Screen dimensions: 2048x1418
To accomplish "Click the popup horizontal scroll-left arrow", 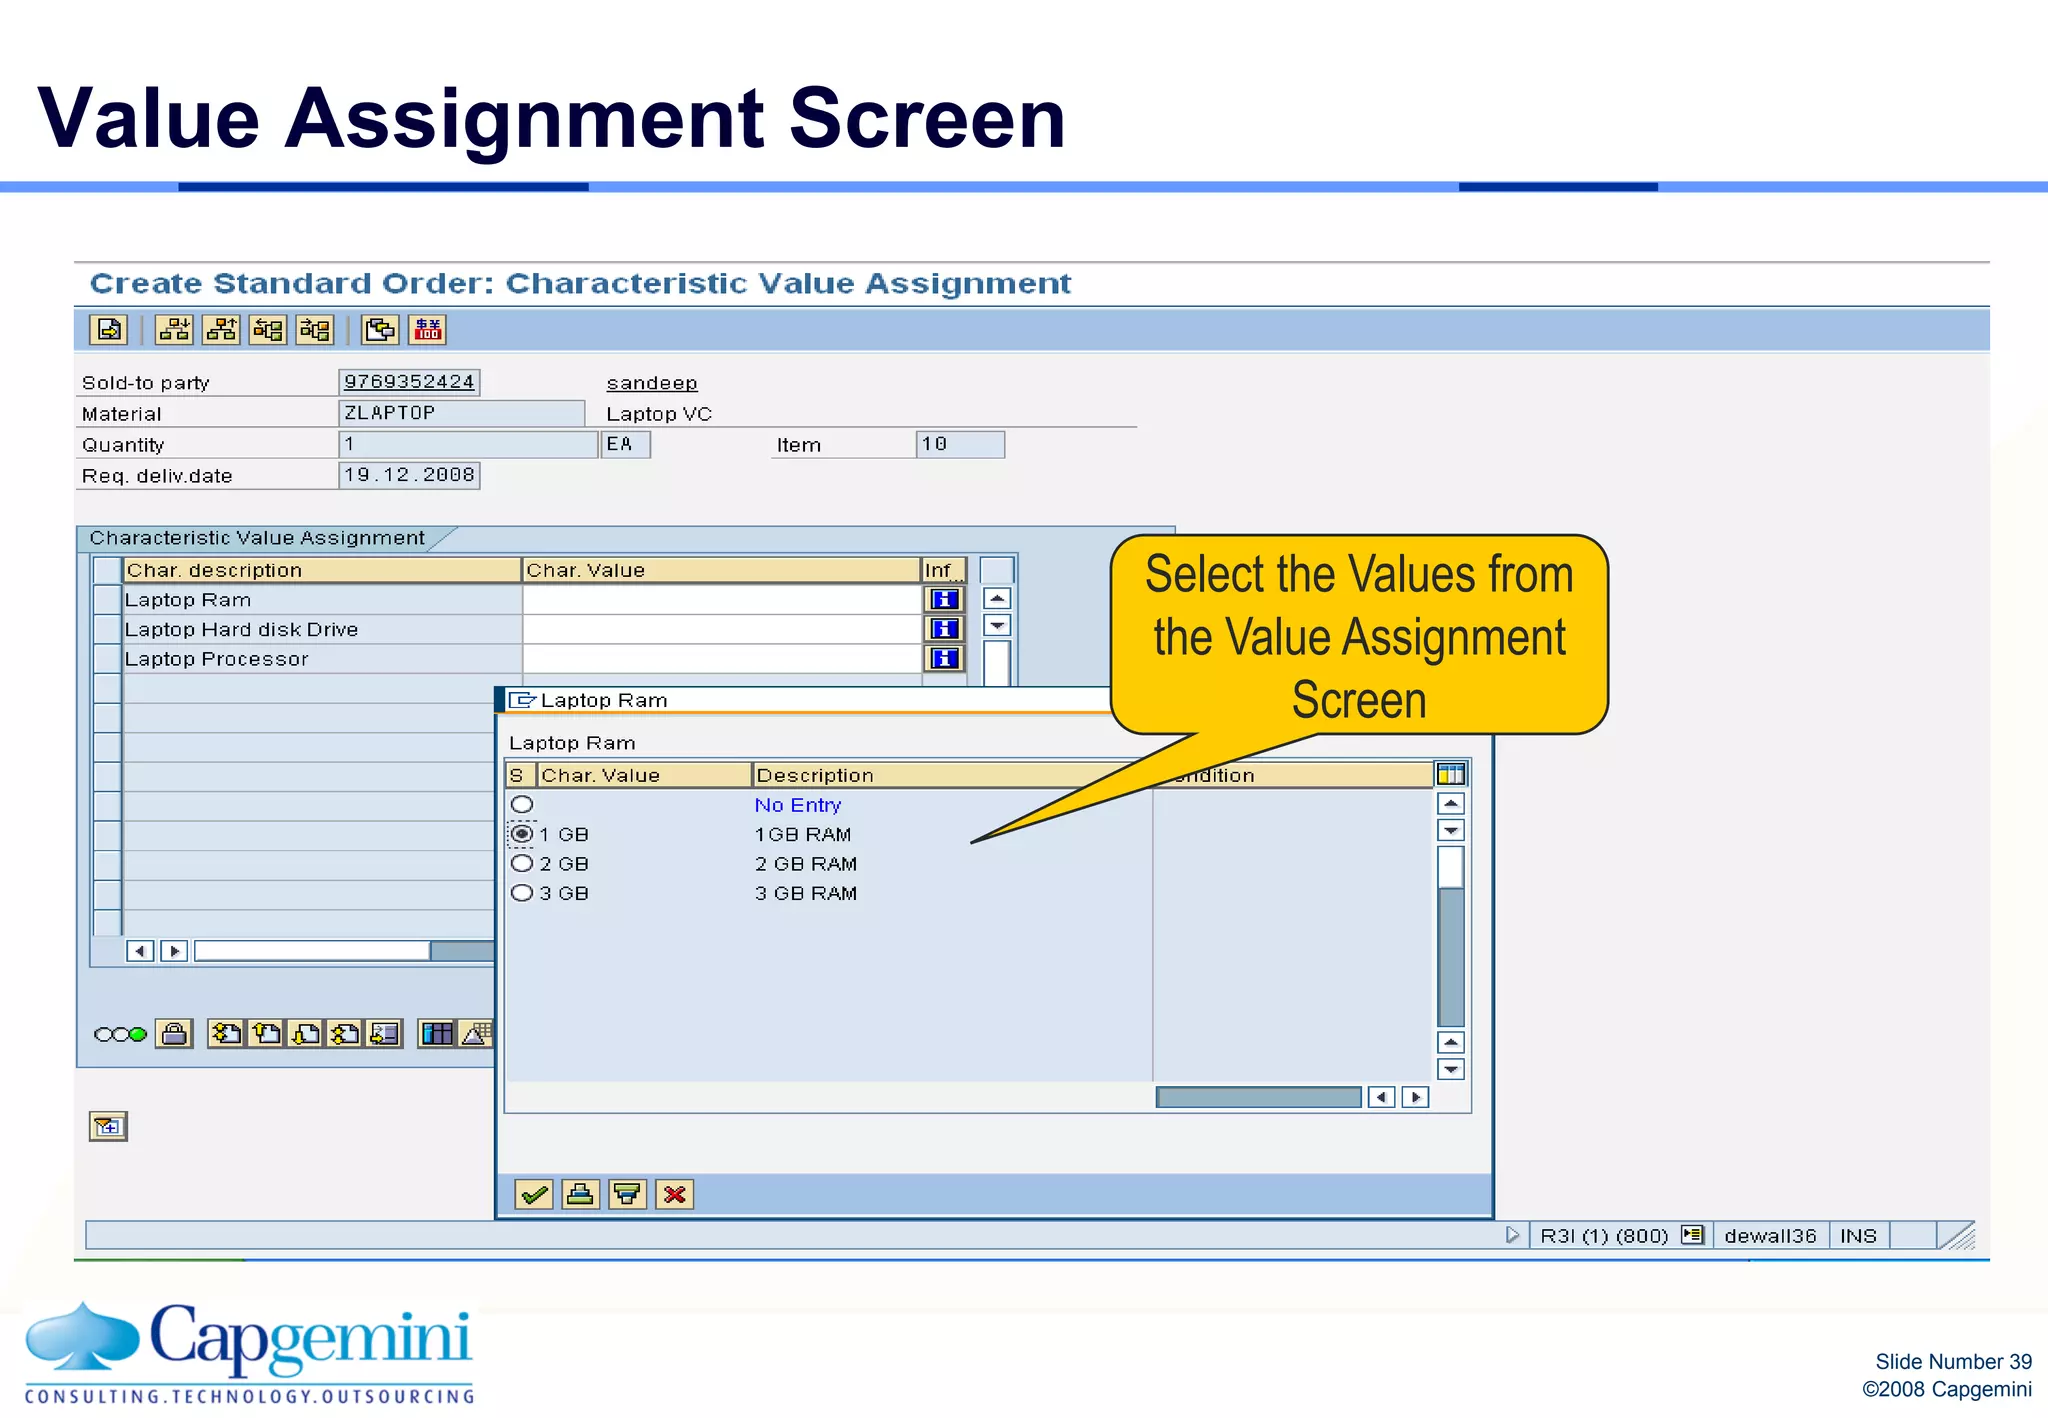I will (1382, 1097).
